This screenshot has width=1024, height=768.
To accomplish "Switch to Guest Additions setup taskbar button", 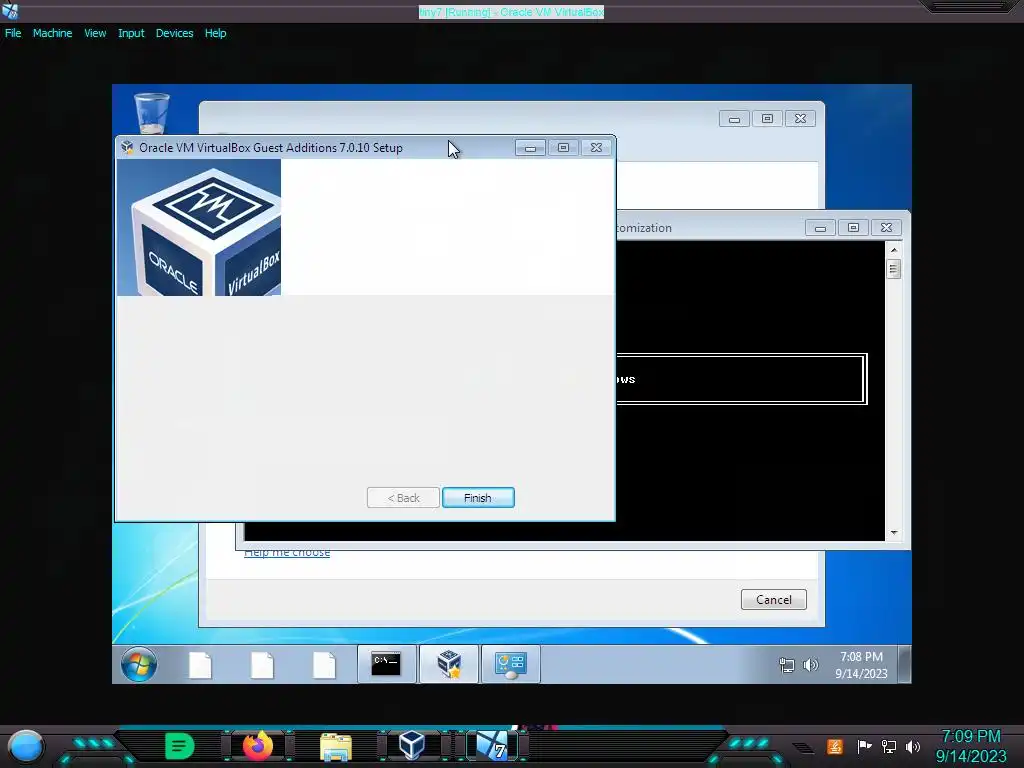I will tap(449, 664).
